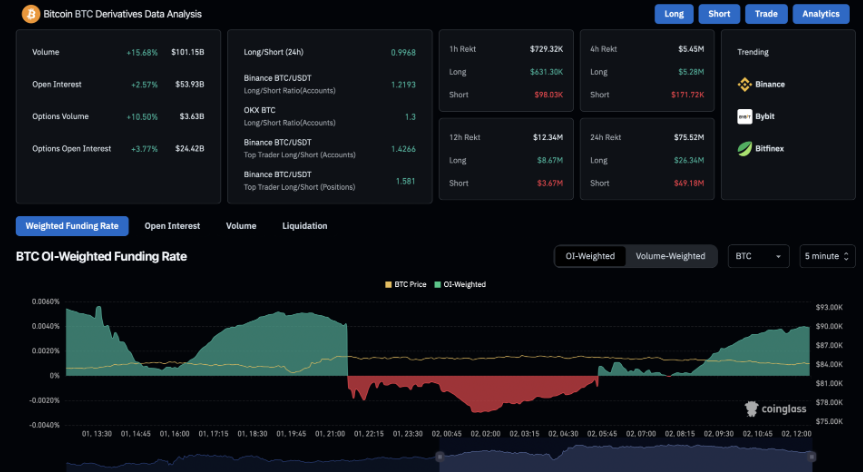
Task: Switch to the Open Interest tab
Action: tap(172, 226)
